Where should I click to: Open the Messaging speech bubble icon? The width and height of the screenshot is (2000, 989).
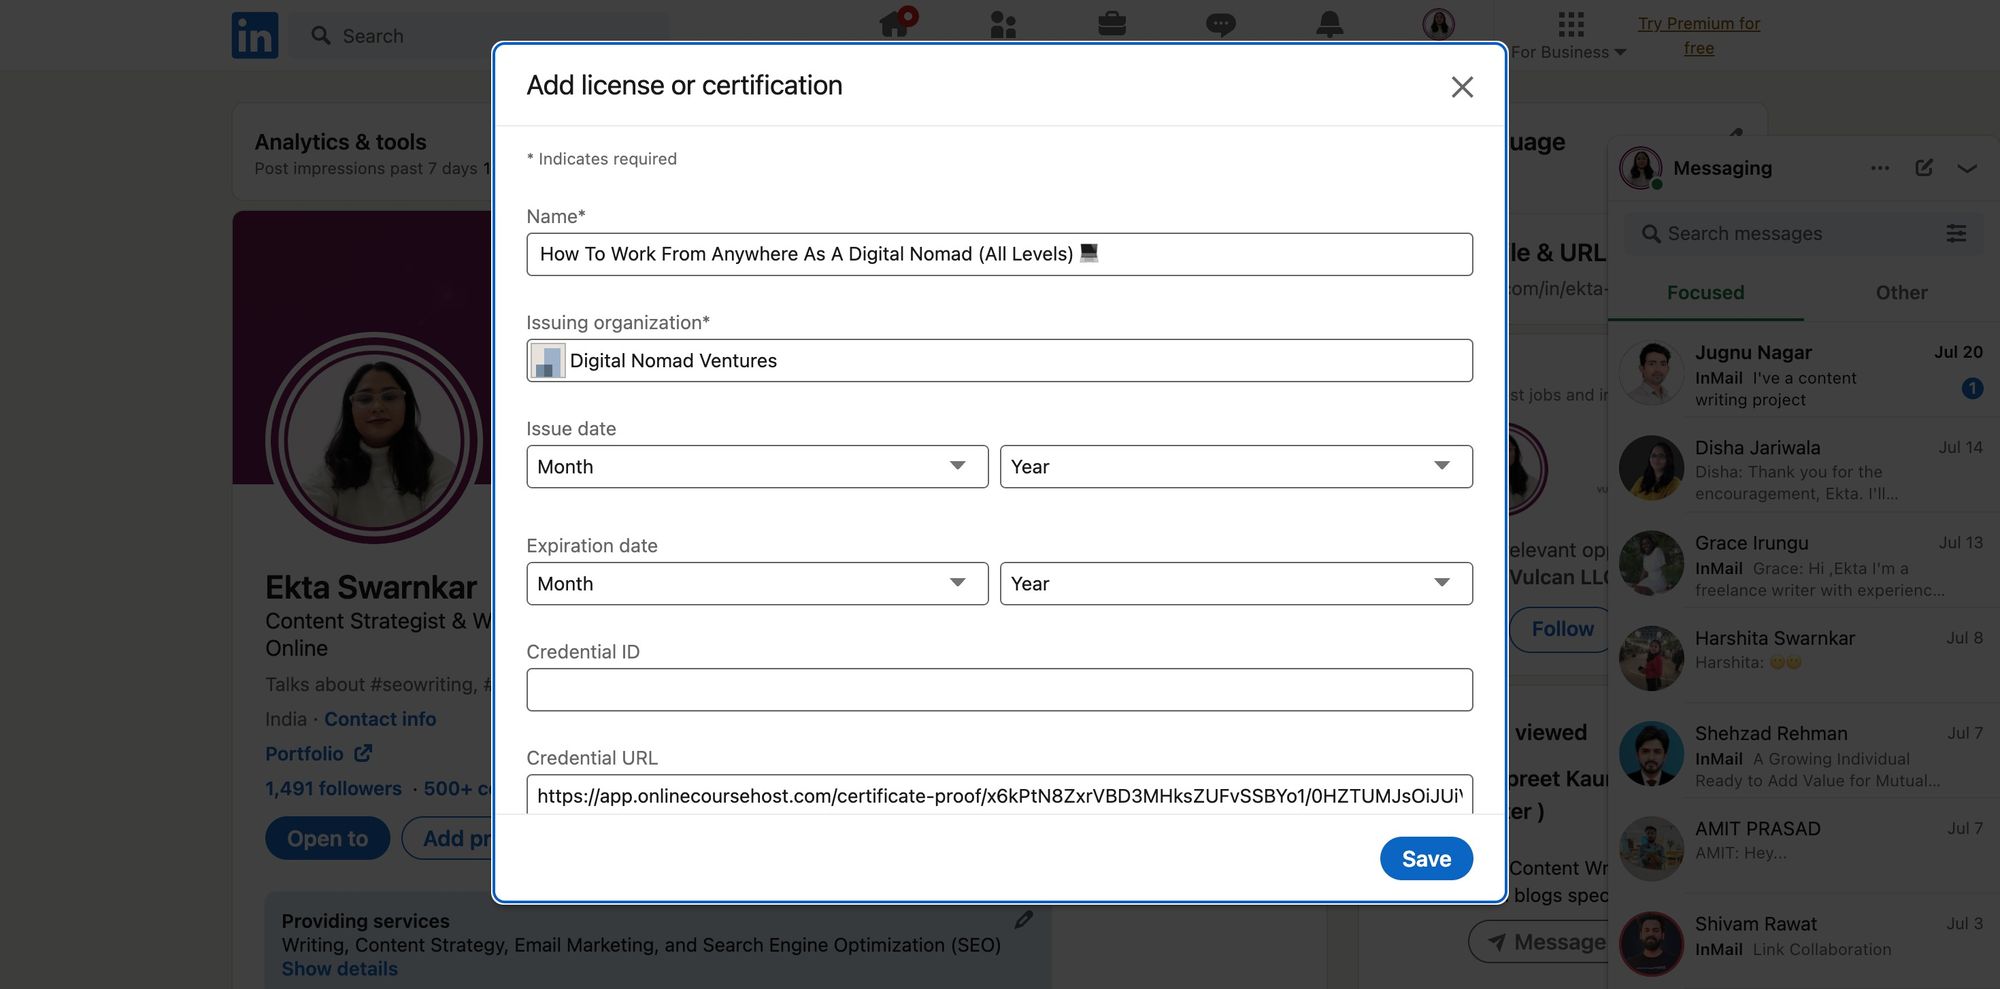[1221, 24]
